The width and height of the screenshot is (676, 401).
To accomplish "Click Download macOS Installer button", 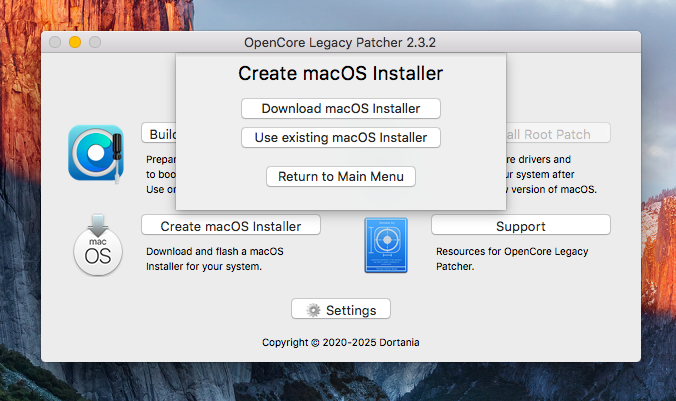I will pyautogui.click(x=341, y=108).
